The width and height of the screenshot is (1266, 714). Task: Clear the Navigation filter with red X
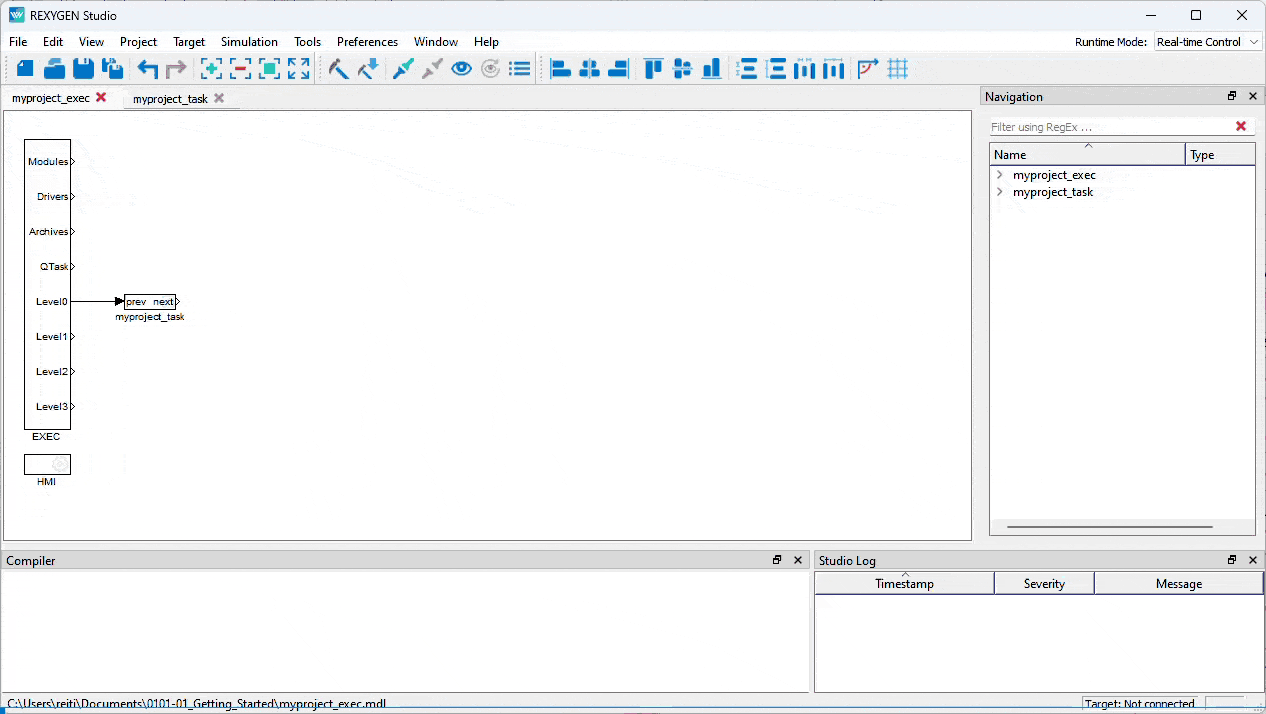[x=1241, y=126]
